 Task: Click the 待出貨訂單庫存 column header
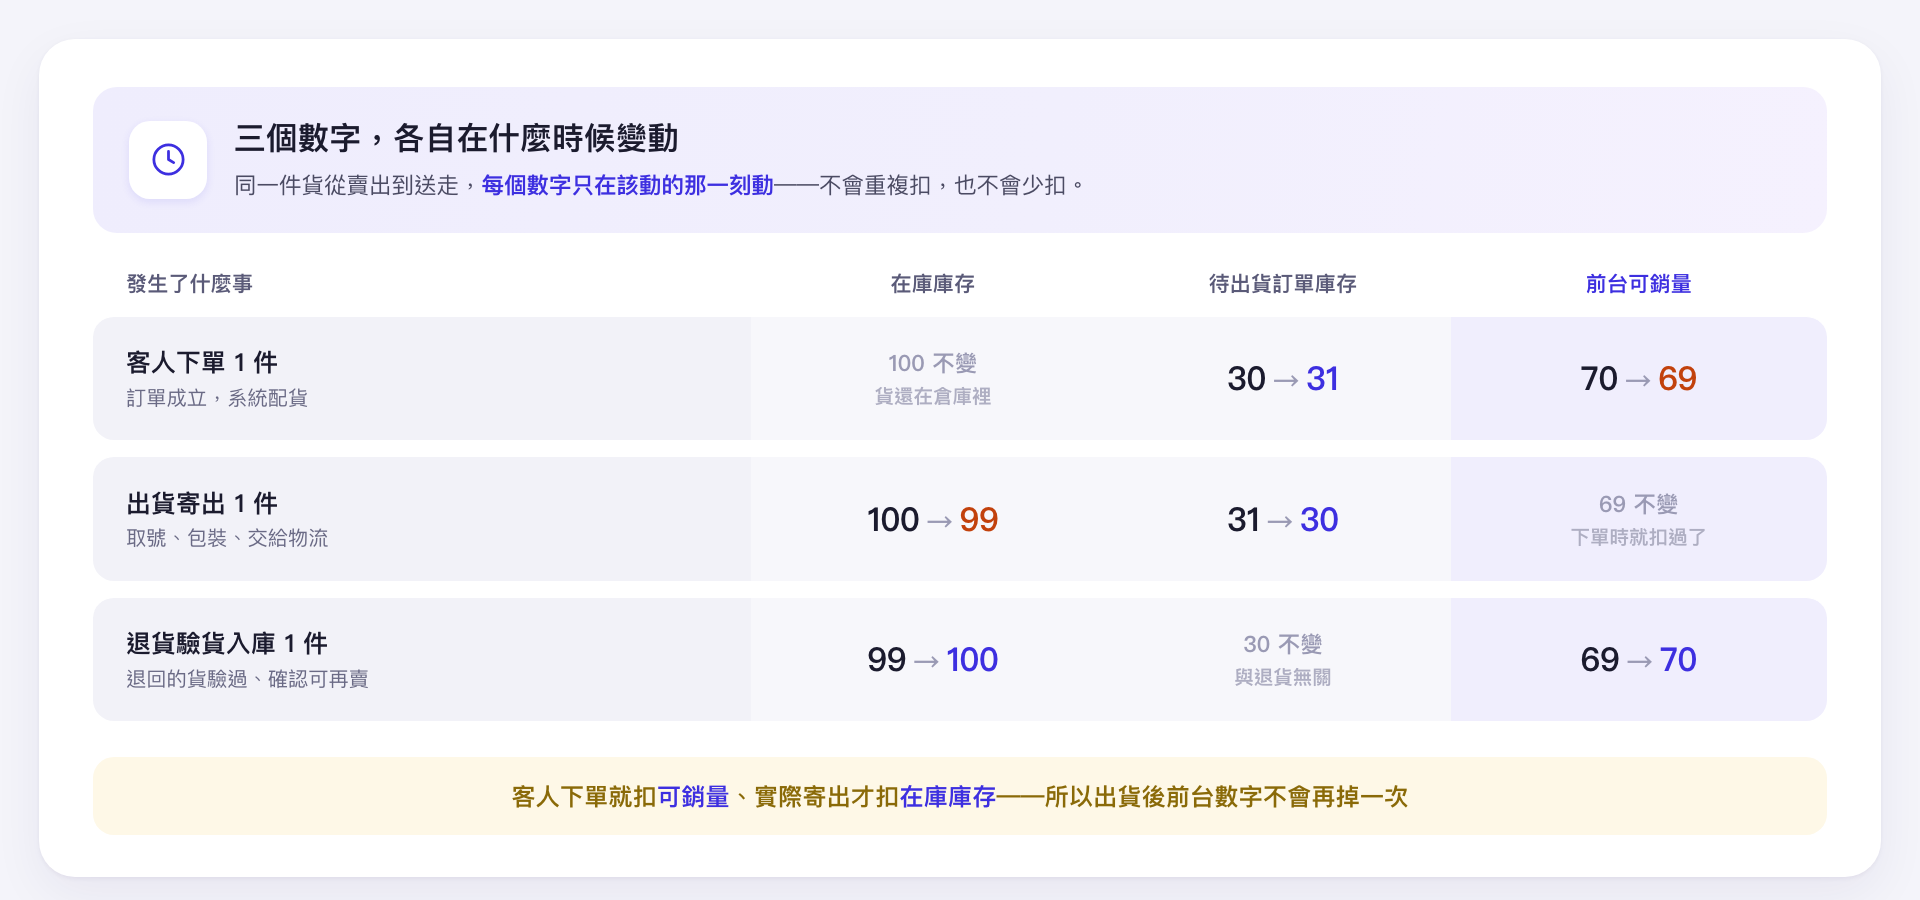point(1282,284)
